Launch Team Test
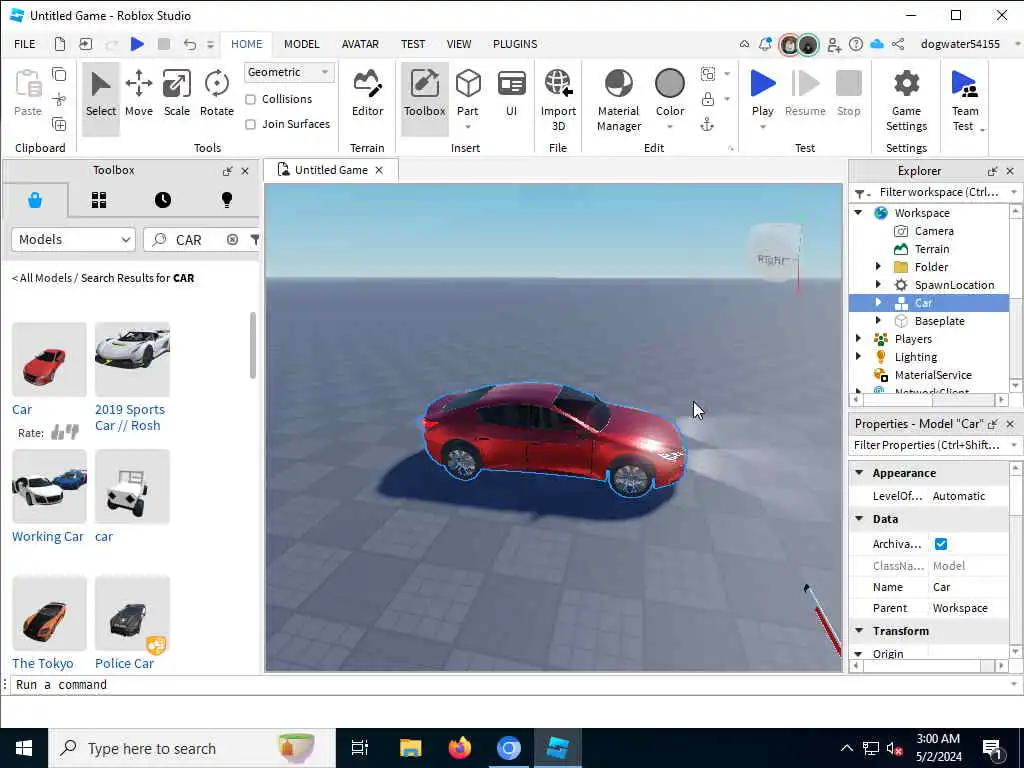1024x768 pixels. [x=965, y=101]
